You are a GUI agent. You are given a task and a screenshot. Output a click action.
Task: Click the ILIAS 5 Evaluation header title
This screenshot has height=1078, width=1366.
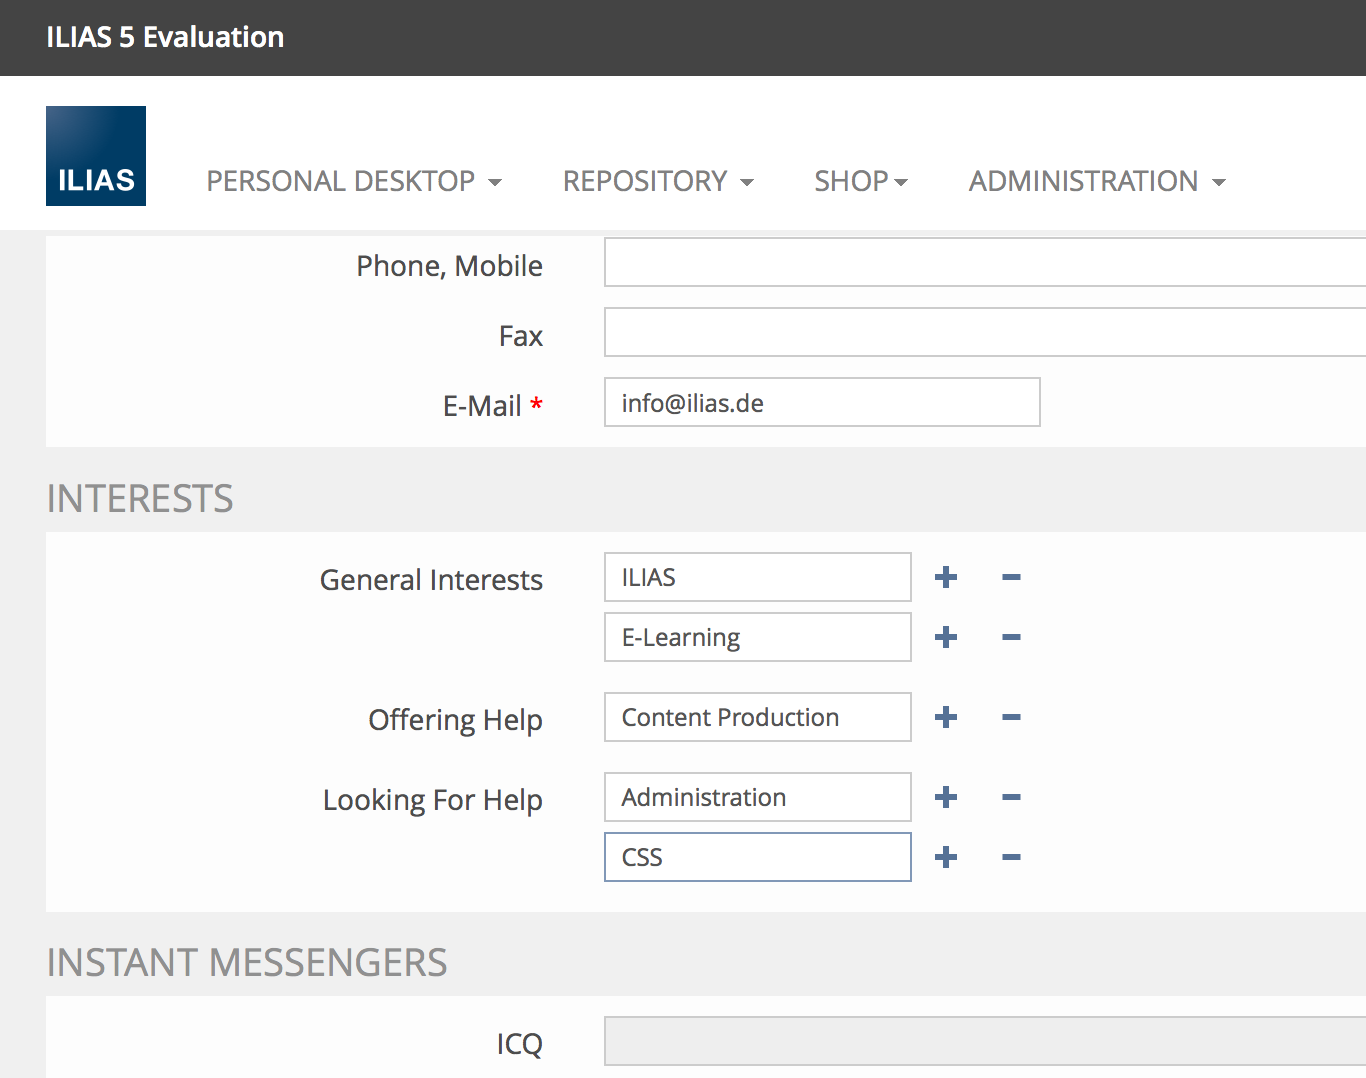click(x=165, y=37)
